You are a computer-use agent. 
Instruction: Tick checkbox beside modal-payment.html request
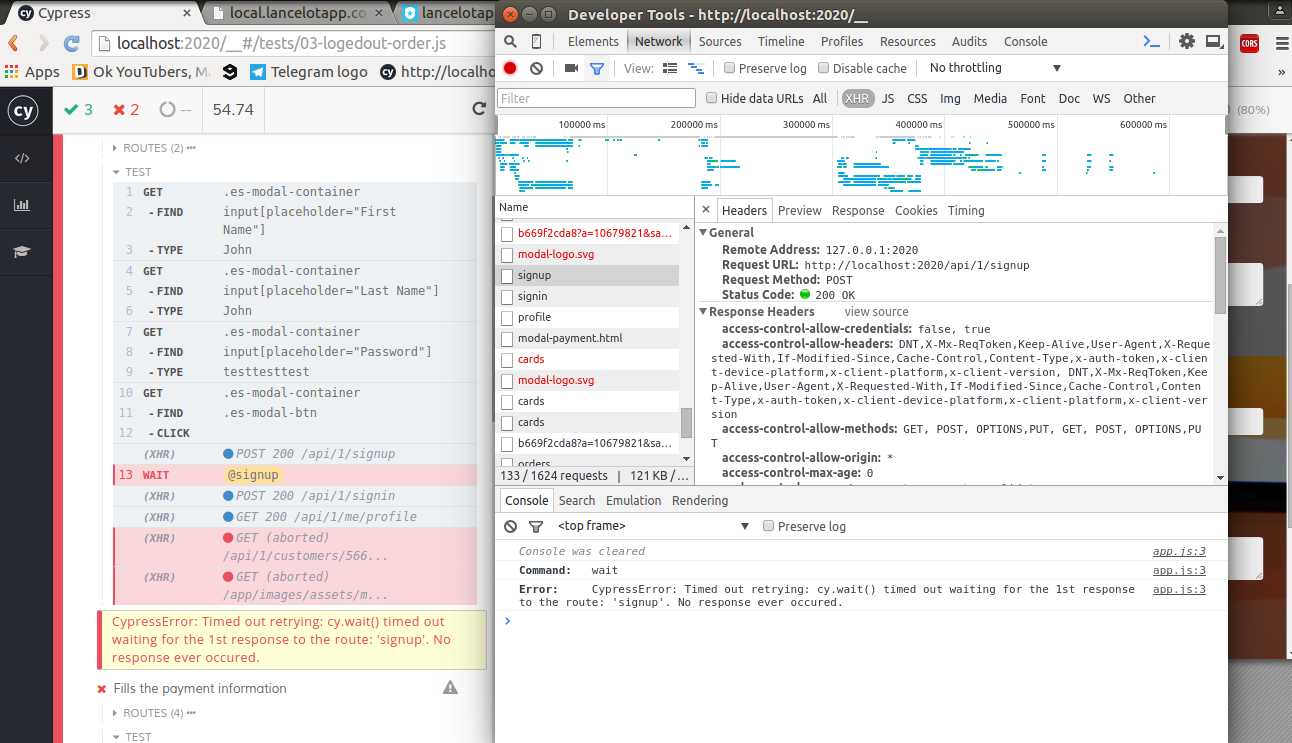click(x=507, y=338)
